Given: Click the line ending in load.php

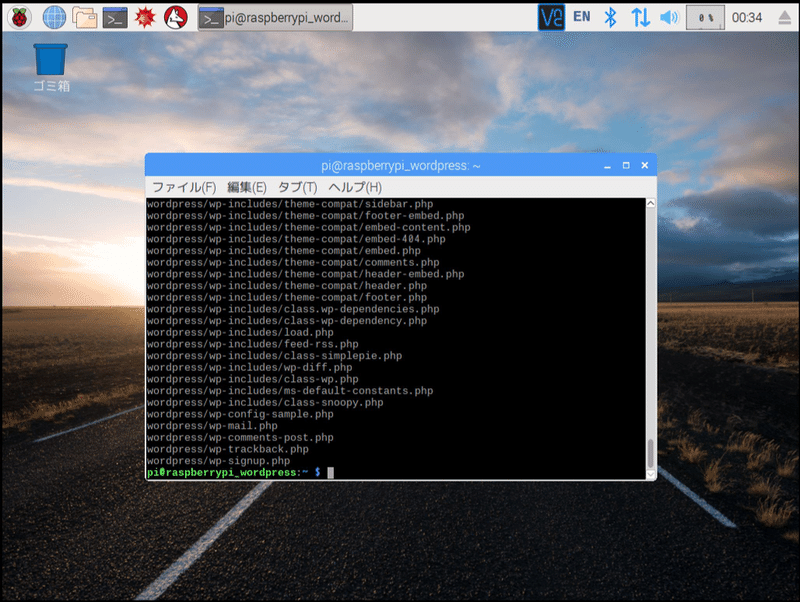Looking at the screenshot, I should (240, 333).
